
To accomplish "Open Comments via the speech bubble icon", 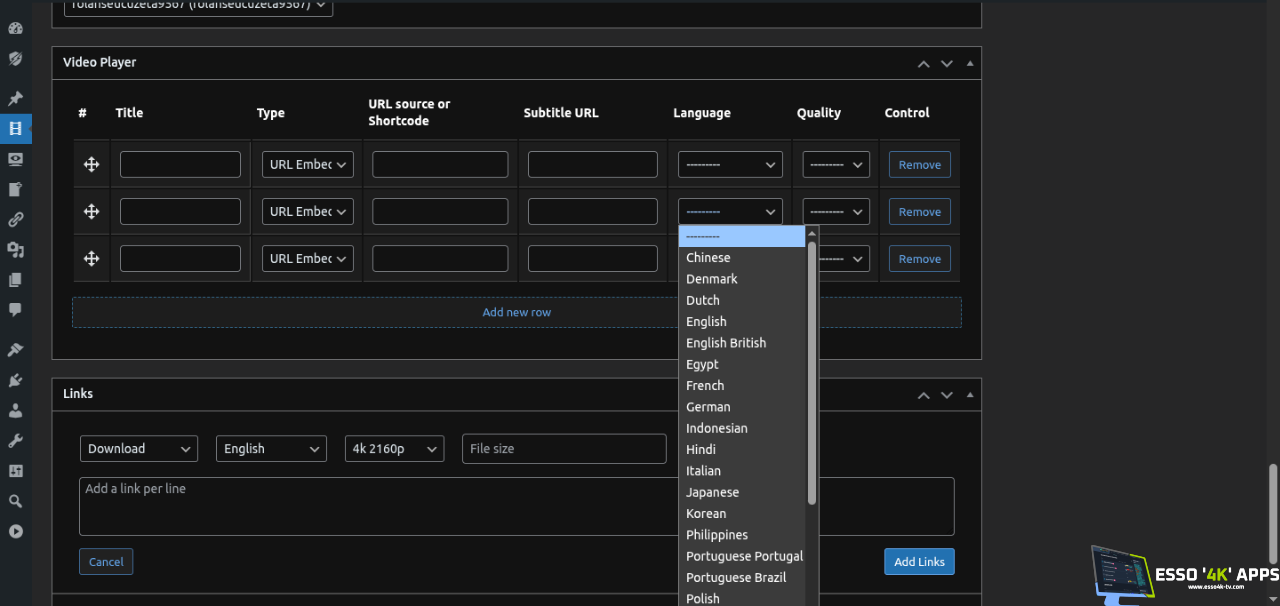I will pos(15,310).
